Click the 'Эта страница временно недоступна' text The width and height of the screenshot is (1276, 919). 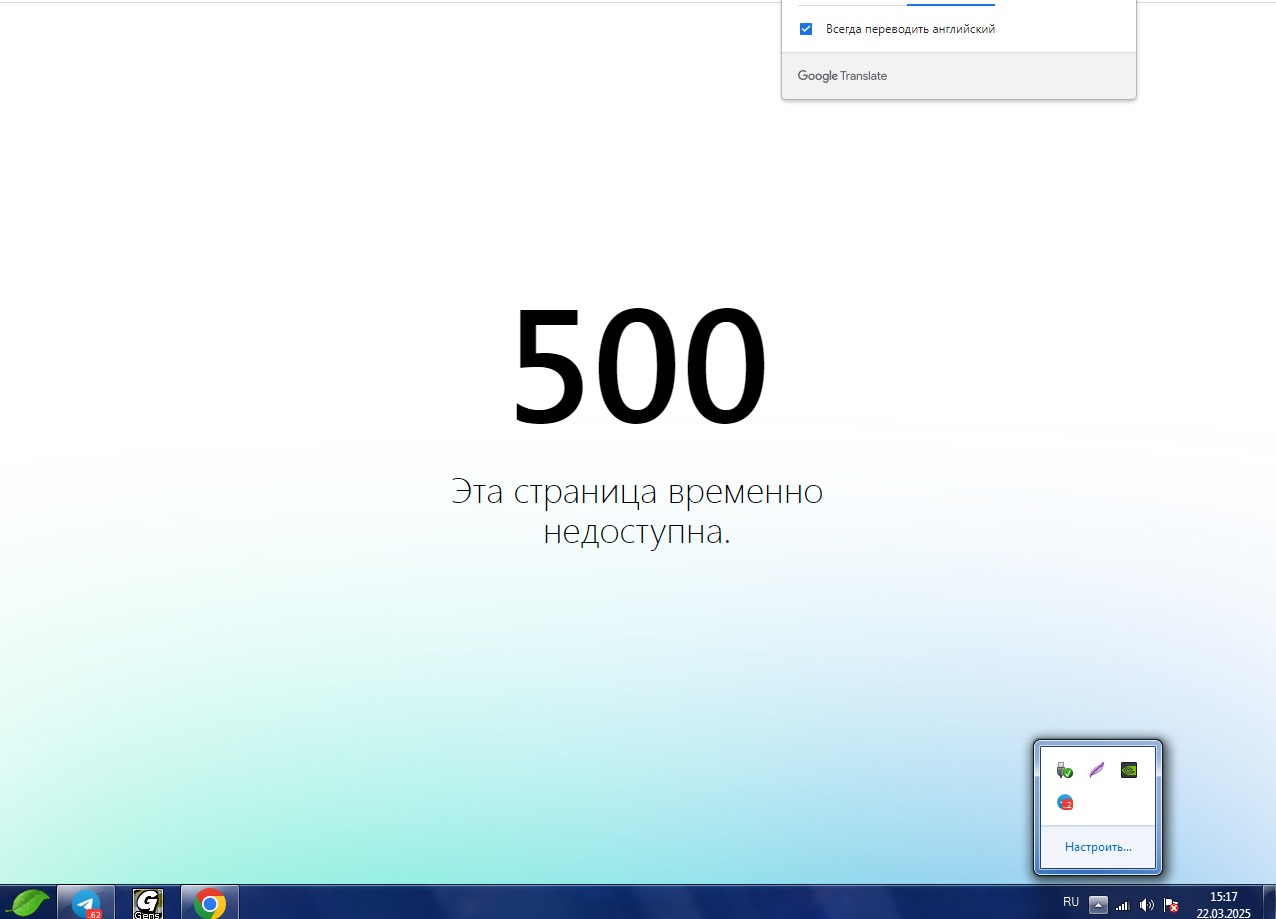637,512
